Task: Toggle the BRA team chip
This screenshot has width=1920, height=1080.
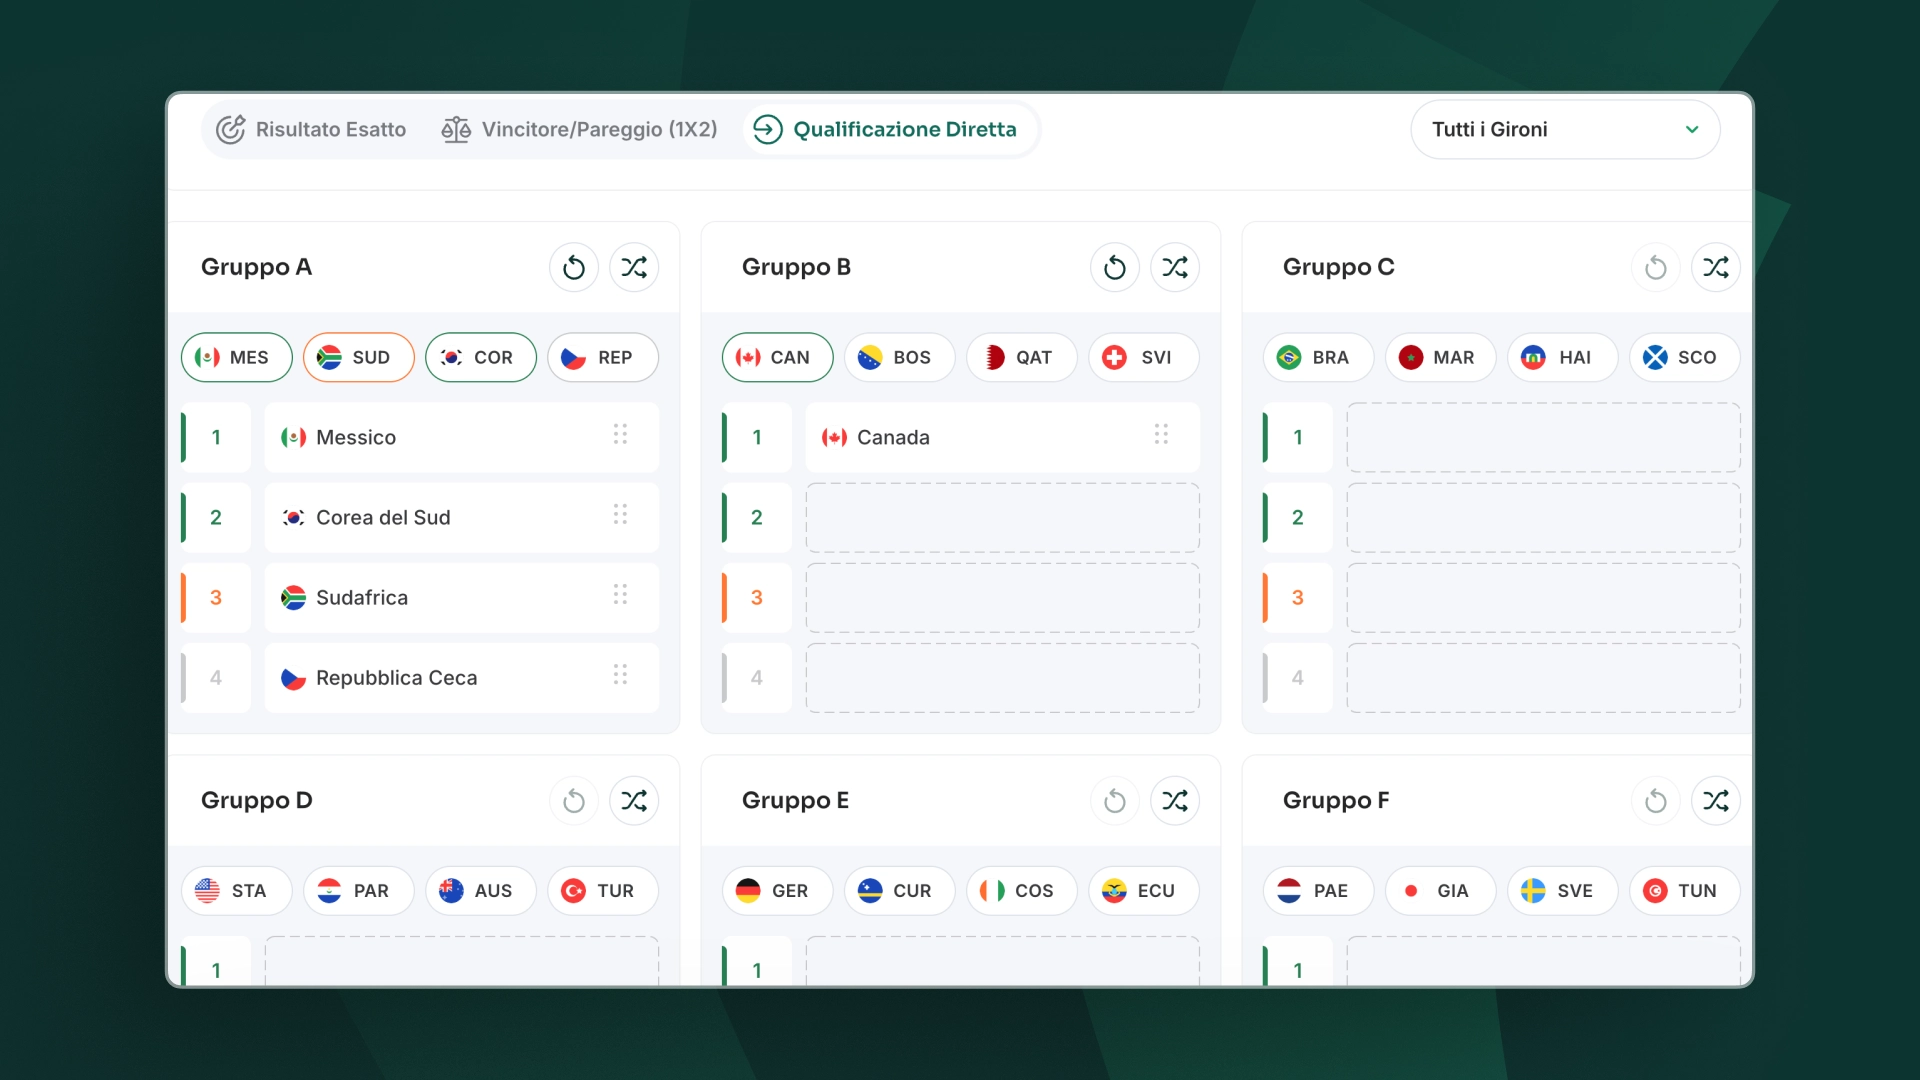Action: (x=1319, y=357)
